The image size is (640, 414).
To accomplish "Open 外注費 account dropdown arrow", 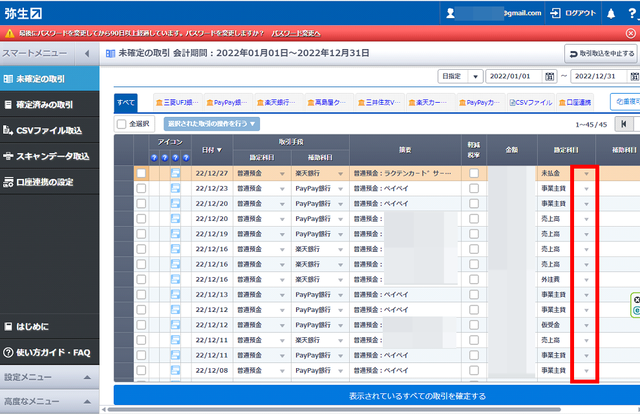I will (587, 280).
